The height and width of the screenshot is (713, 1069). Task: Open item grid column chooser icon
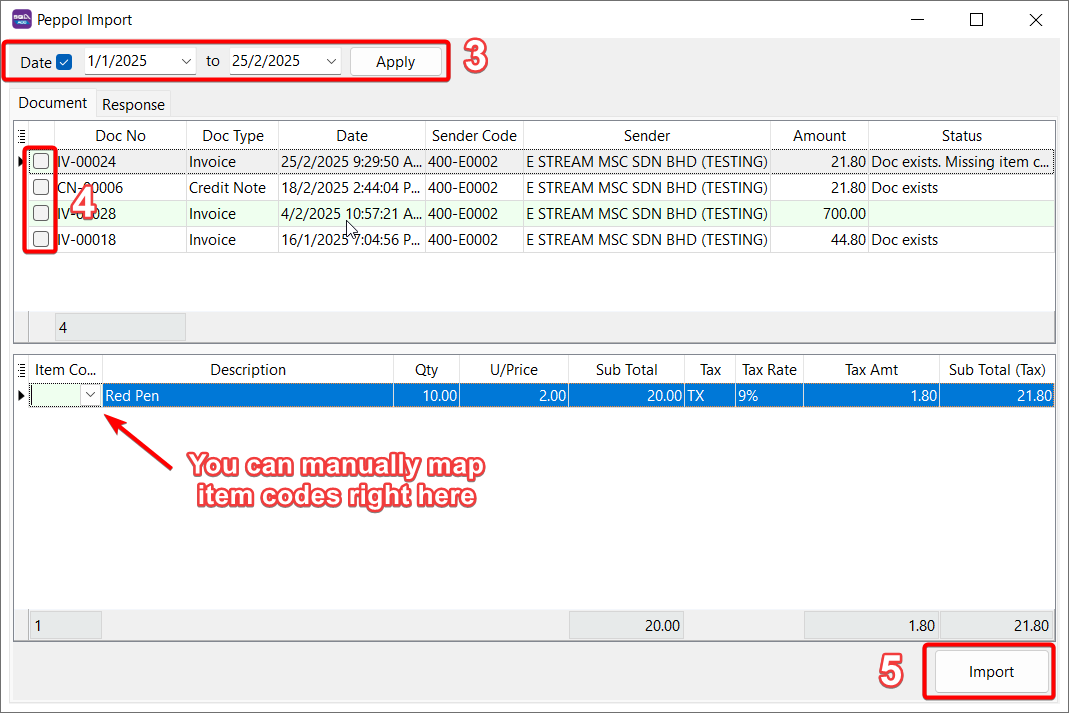(22, 370)
